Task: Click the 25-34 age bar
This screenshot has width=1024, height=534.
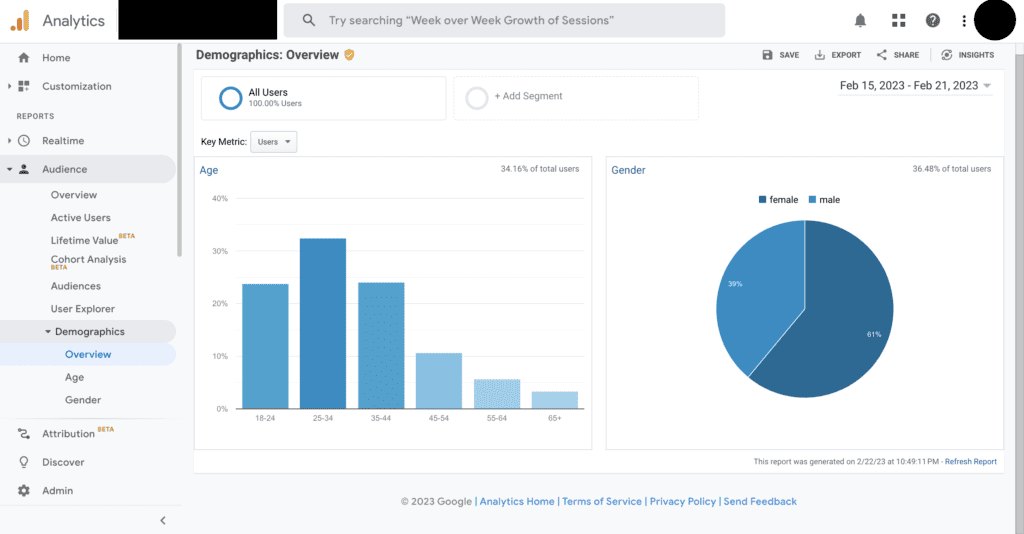Action: pos(323,324)
